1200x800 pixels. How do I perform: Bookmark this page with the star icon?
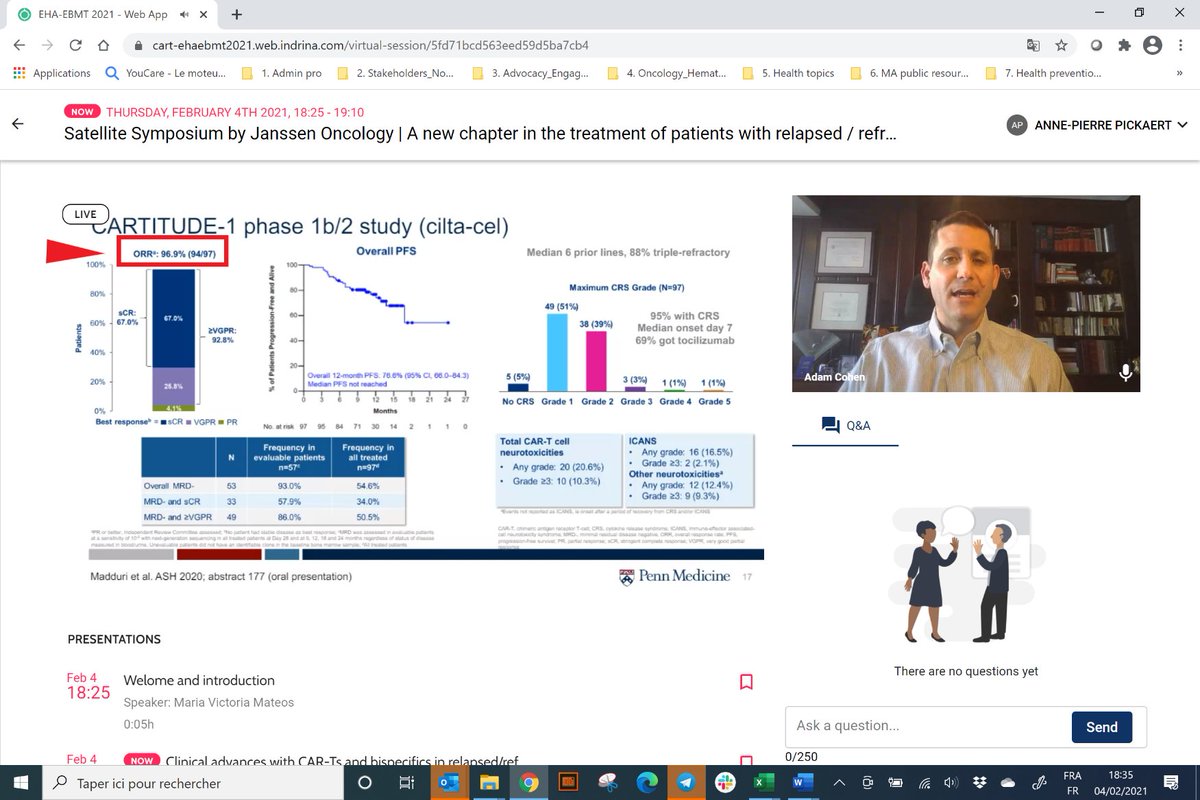pos(1061,46)
